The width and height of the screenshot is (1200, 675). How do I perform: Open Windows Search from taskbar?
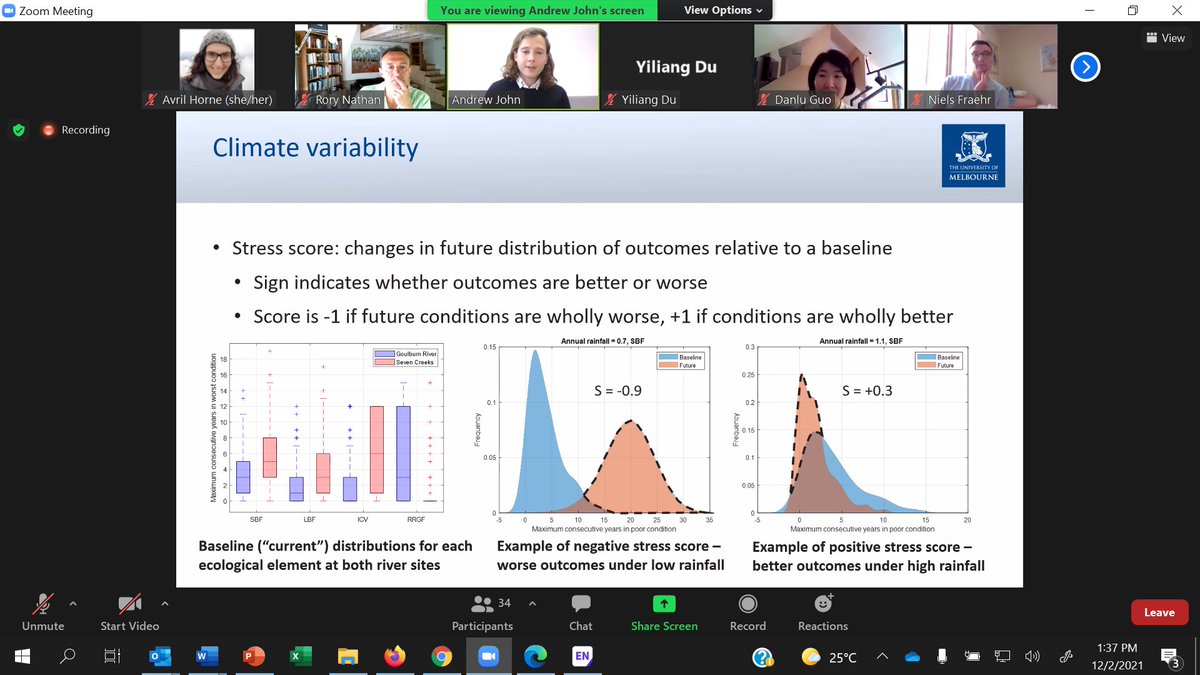(x=66, y=657)
